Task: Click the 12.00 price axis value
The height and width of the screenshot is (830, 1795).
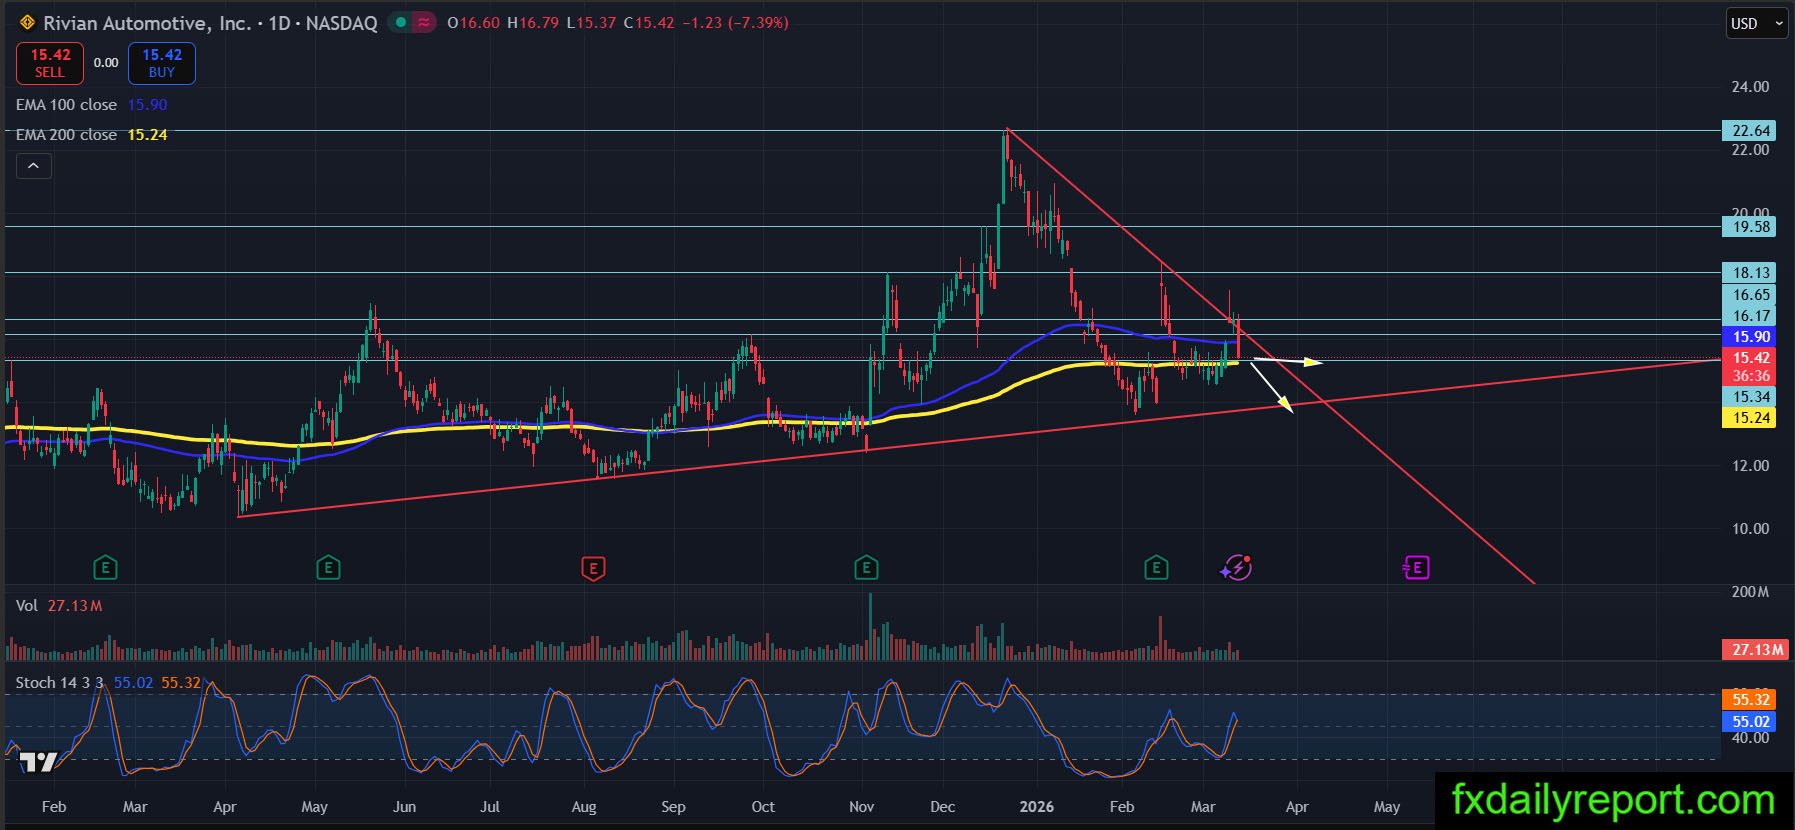Action: 1750,466
